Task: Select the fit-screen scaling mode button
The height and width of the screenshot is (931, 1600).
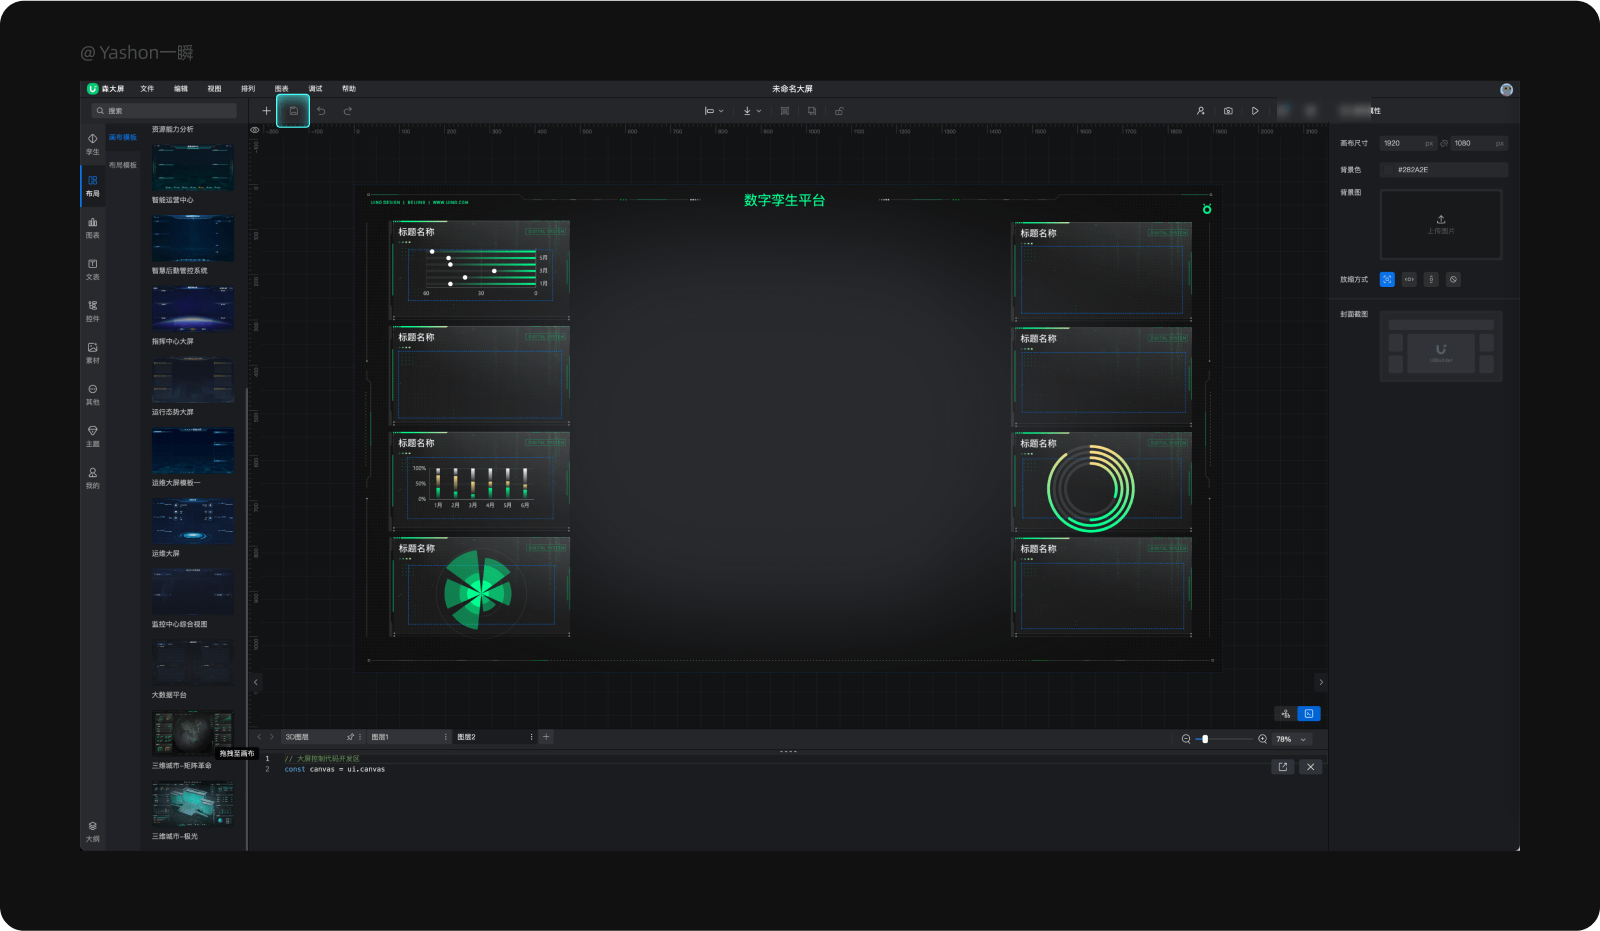Action: point(1387,279)
